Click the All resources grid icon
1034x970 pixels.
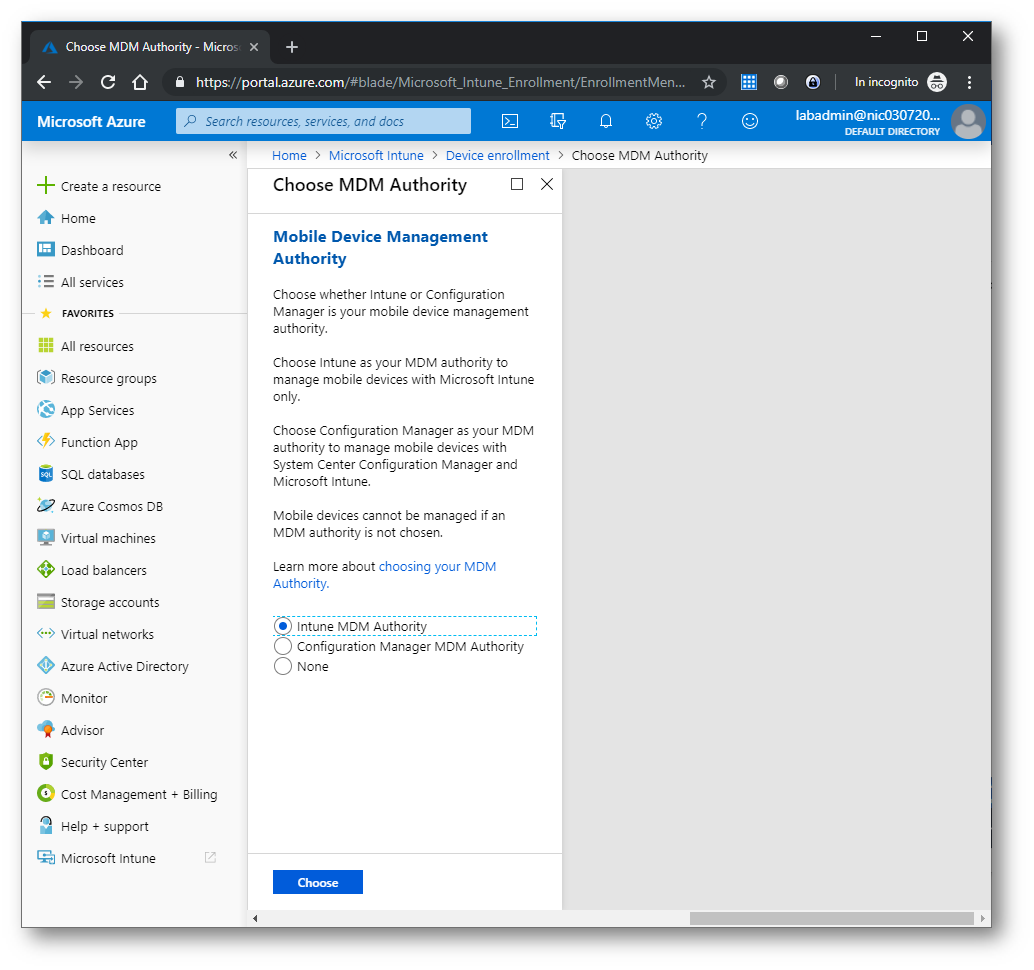point(46,346)
